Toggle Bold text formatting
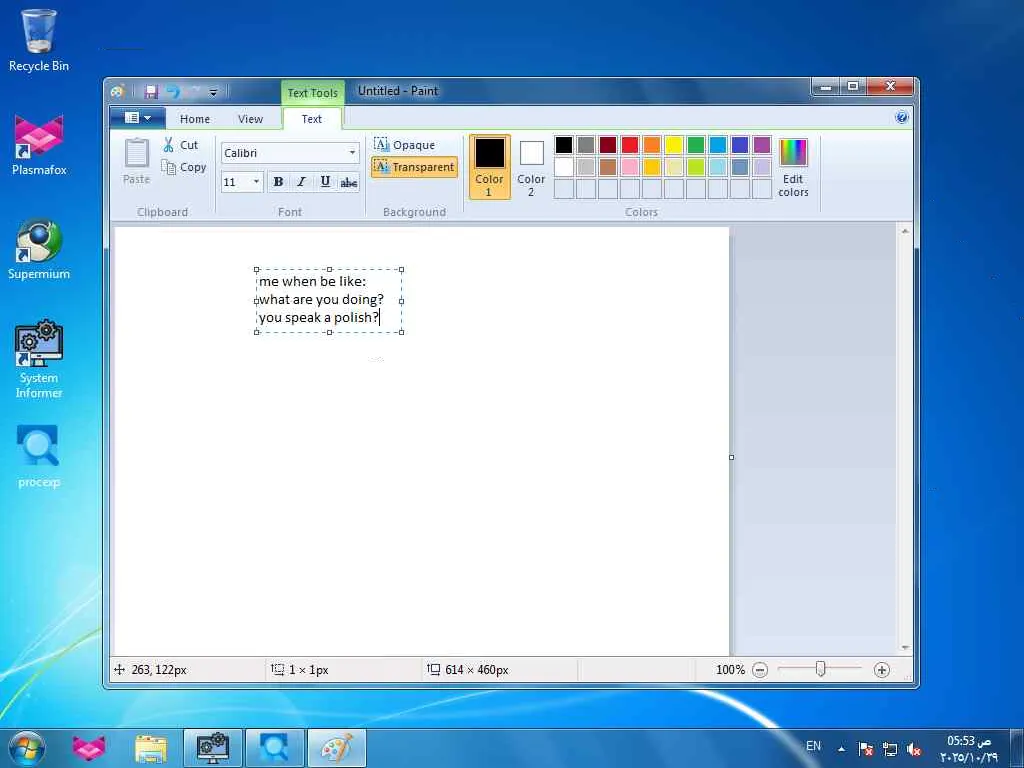Viewport: 1024px width, 768px height. 278,182
